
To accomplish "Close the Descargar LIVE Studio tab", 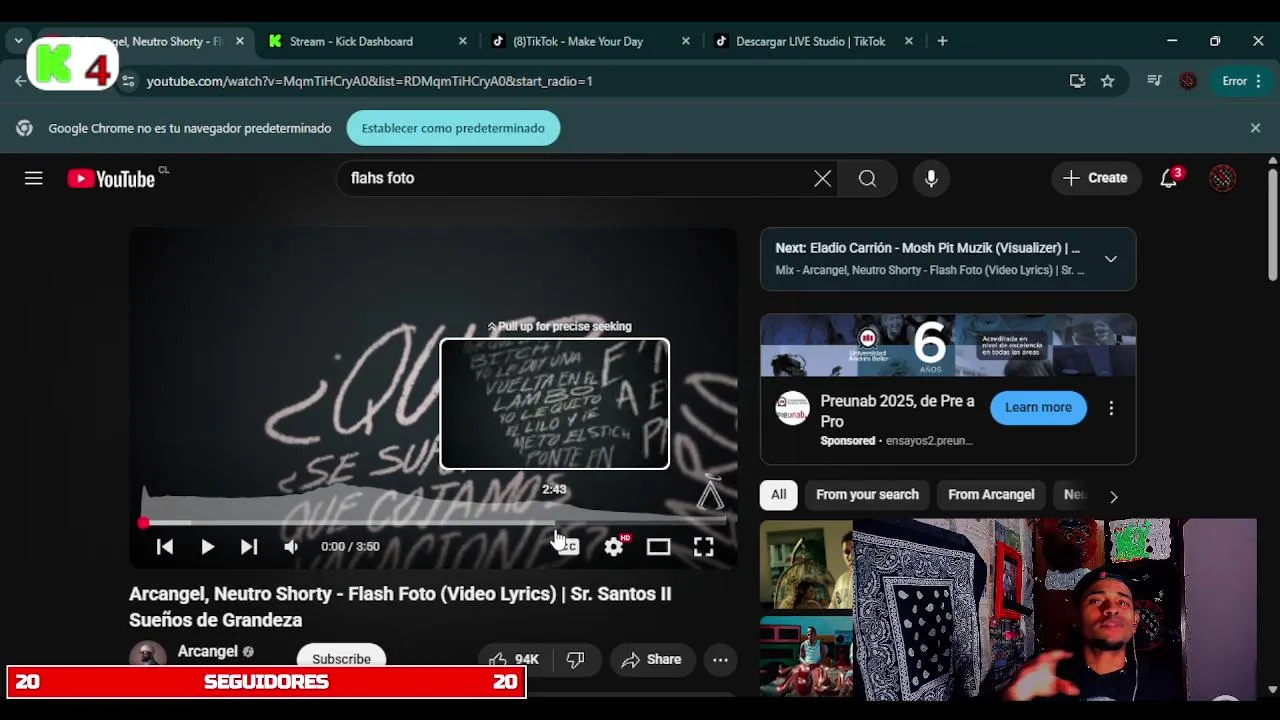I will (x=908, y=41).
